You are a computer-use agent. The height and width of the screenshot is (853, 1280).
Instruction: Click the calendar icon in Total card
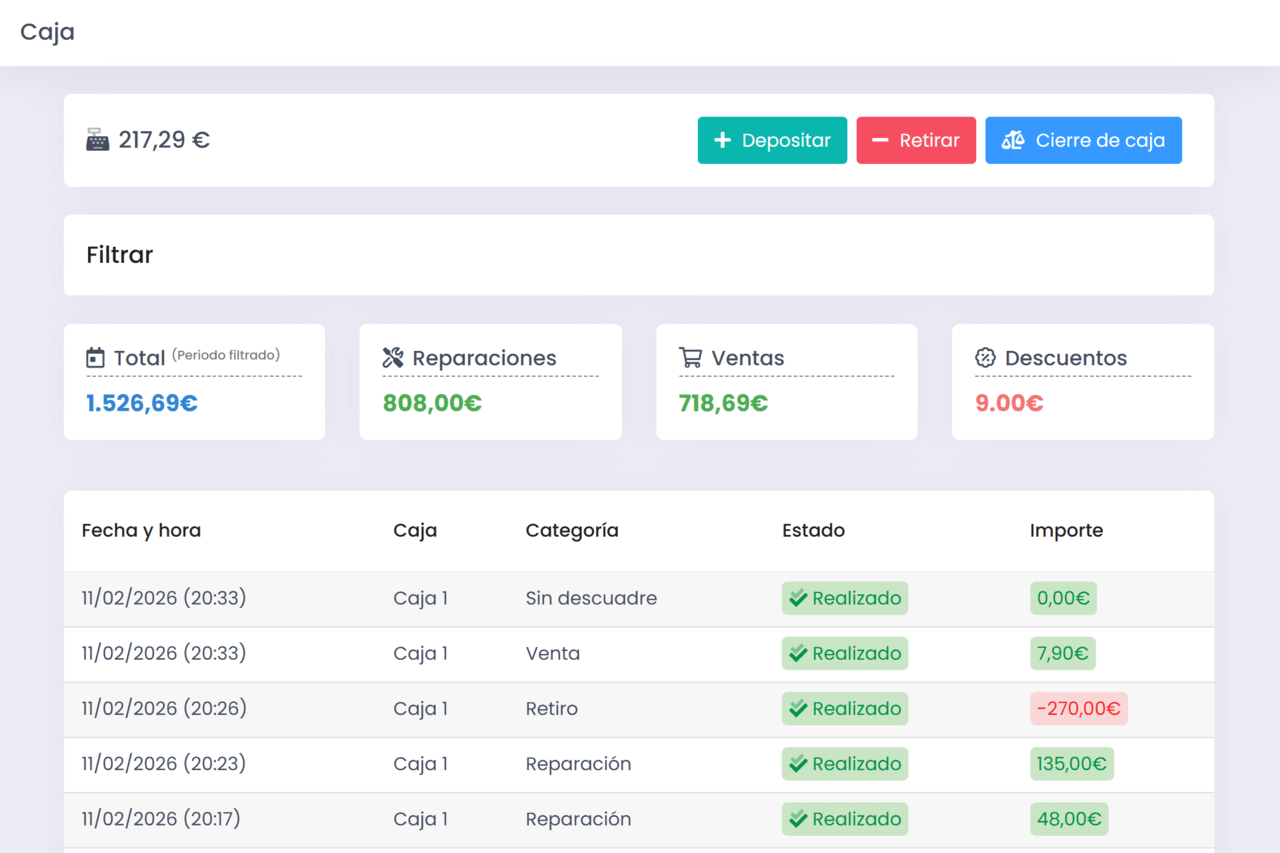pos(95,358)
